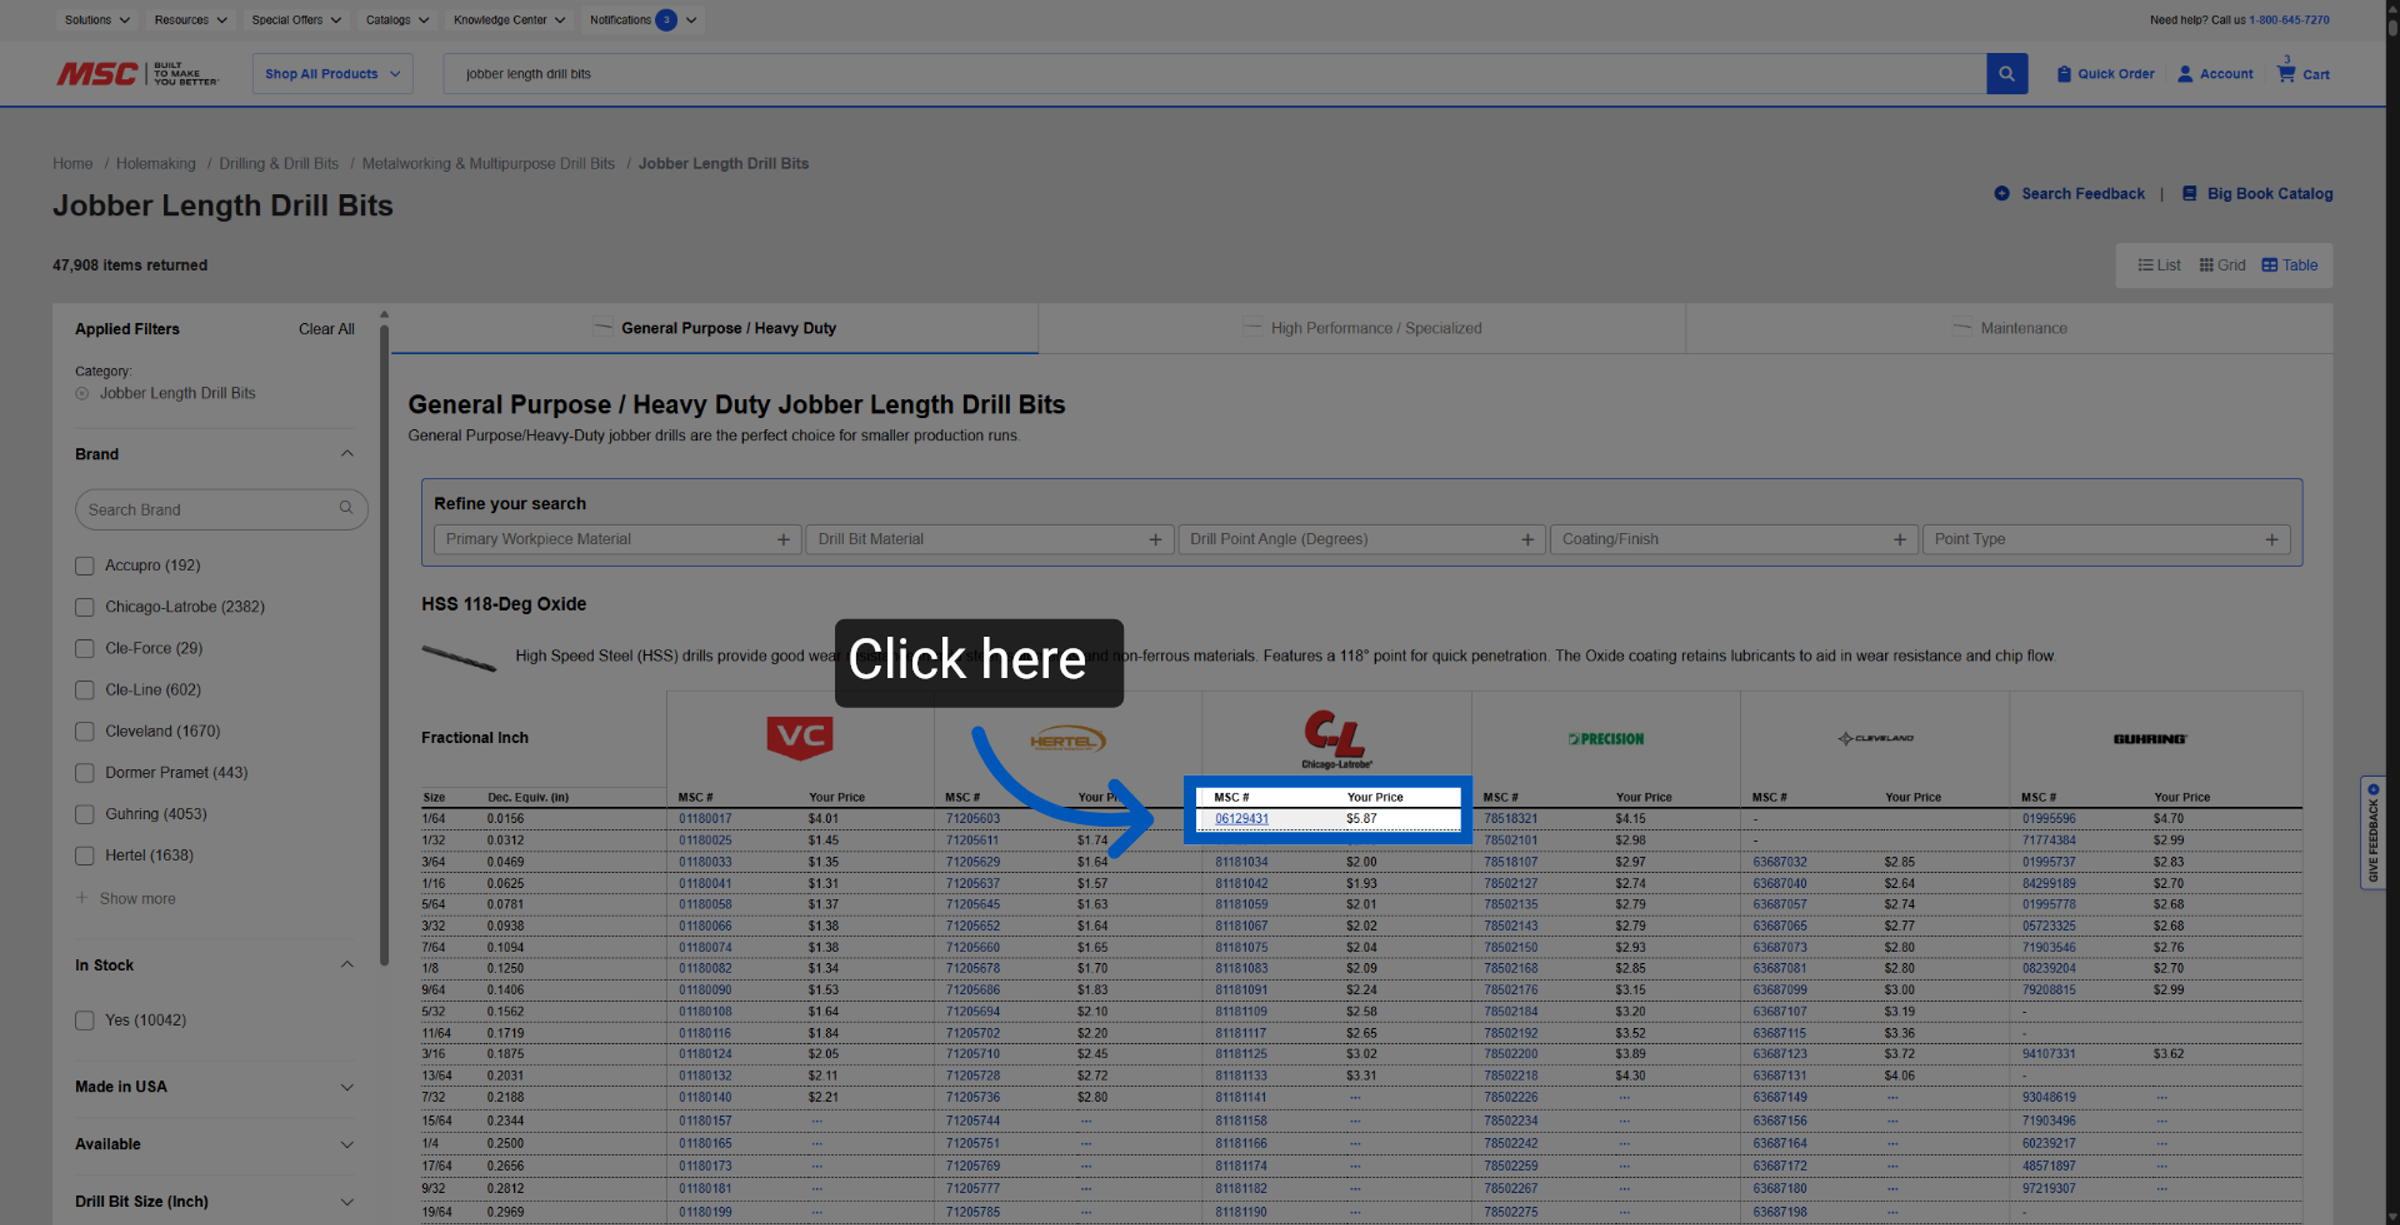Go to Holemaking breadcrumb
2400x1225 pixels.
click(156, 163)
